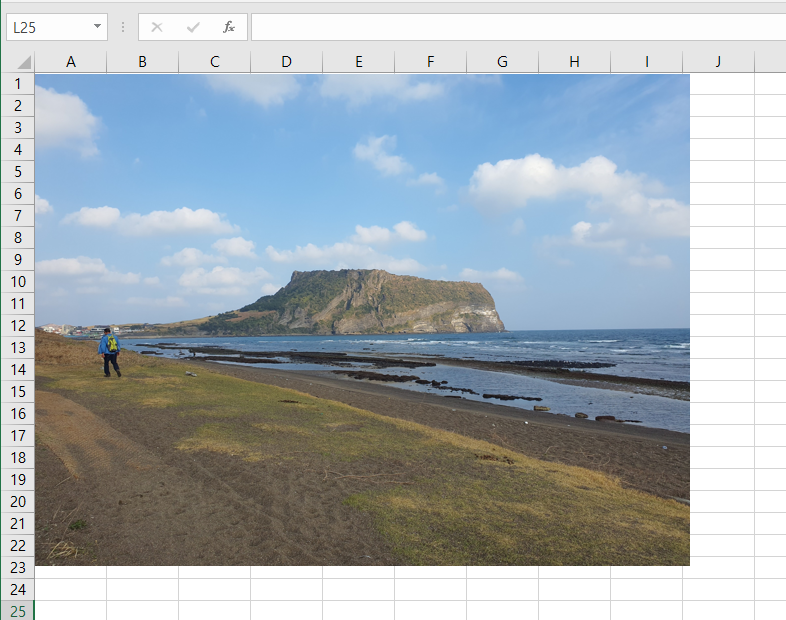Select the inserted coastal landscape picture

pos(362,320)
